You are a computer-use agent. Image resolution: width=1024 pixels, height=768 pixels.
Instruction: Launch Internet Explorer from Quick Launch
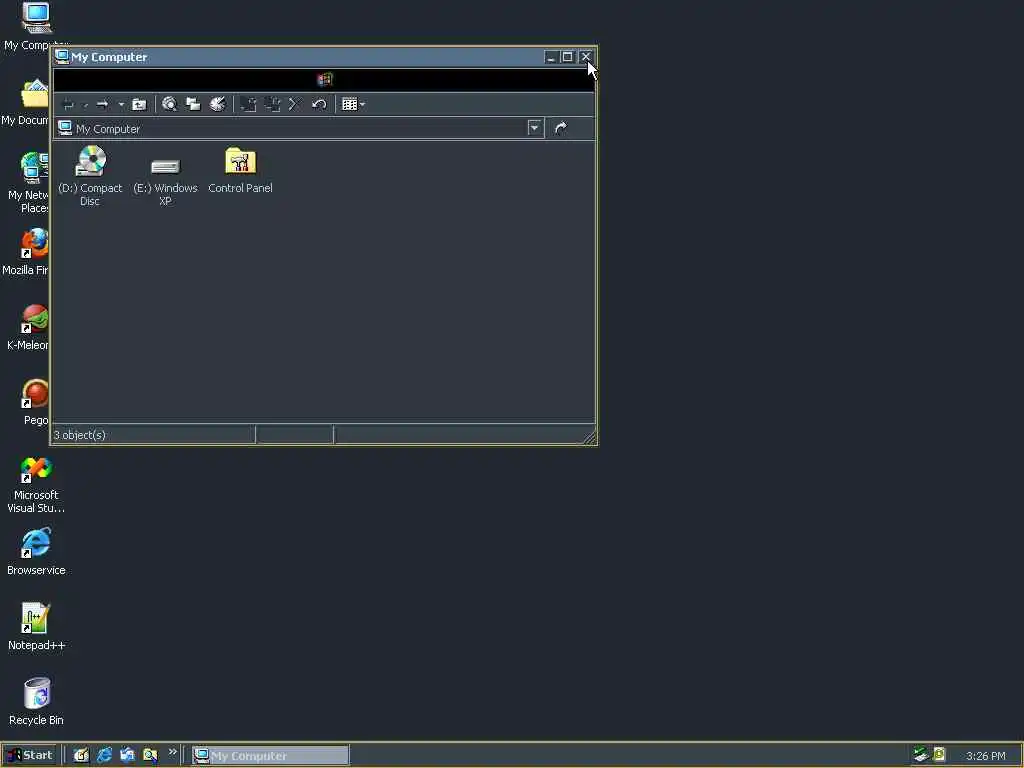(104, 756)
